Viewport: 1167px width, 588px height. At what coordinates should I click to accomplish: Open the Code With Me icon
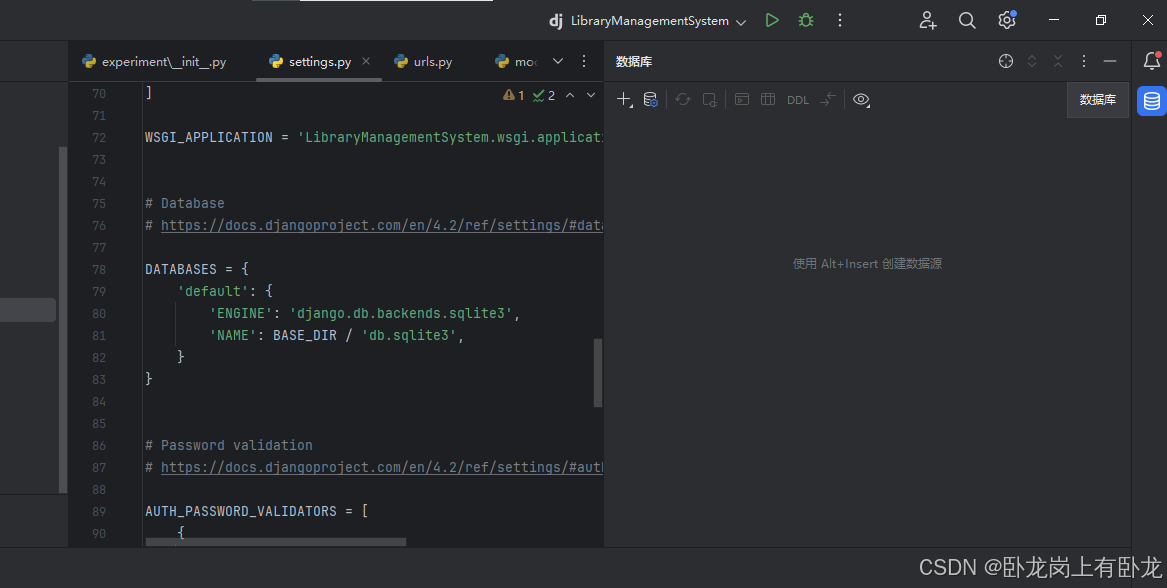(x=928, y=20)
